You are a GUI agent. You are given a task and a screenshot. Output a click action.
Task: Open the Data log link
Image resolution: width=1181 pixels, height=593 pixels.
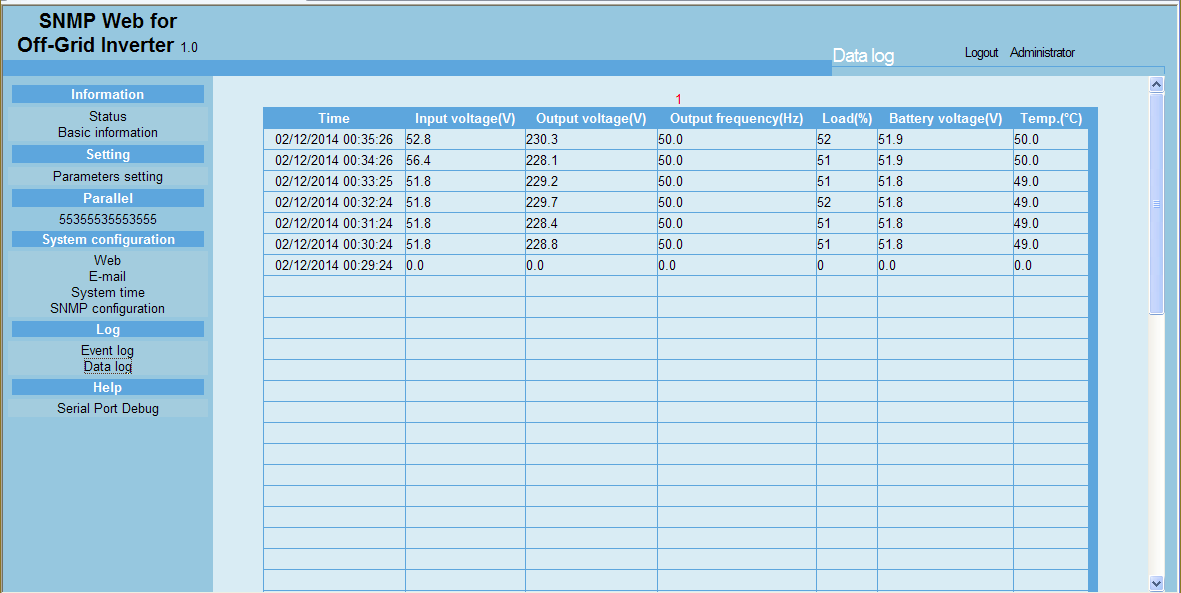(x=108, y=367)
